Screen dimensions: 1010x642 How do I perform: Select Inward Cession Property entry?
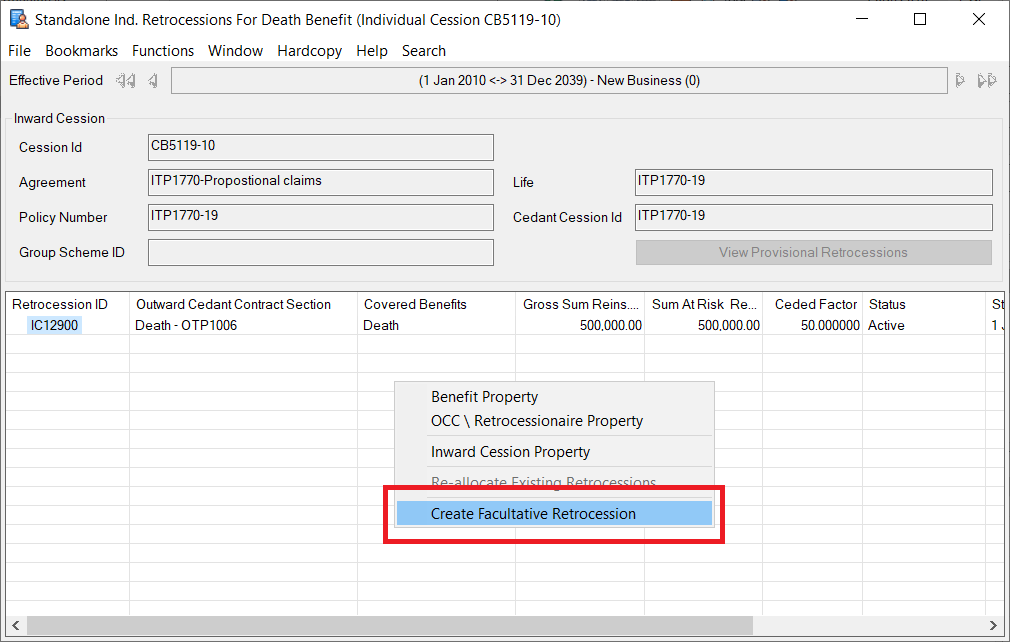click(x=511, y=452)
